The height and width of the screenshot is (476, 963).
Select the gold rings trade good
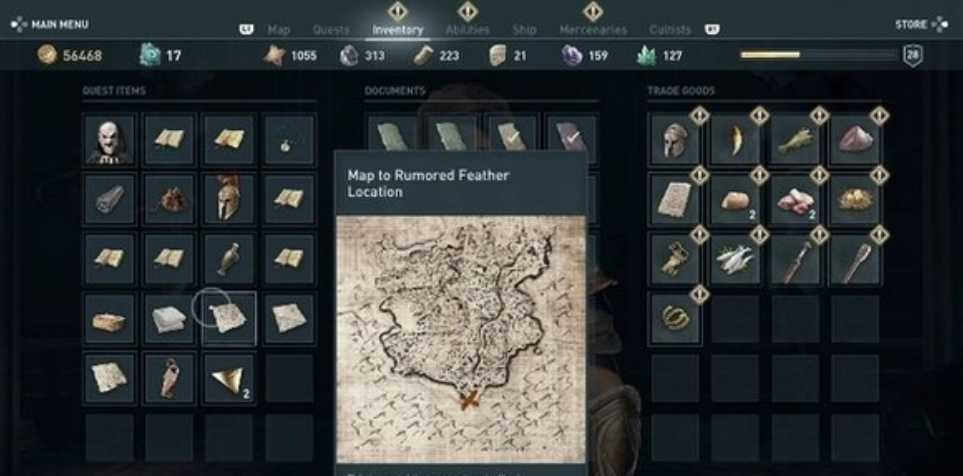click(675, 318)
